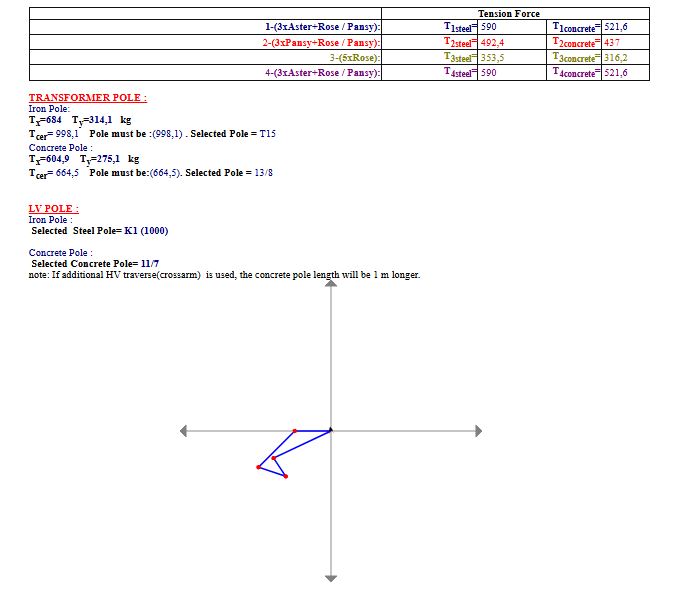
Task: Click the HV traverse crossarm note
Action: pyautogui.click(x=225, y=275)
